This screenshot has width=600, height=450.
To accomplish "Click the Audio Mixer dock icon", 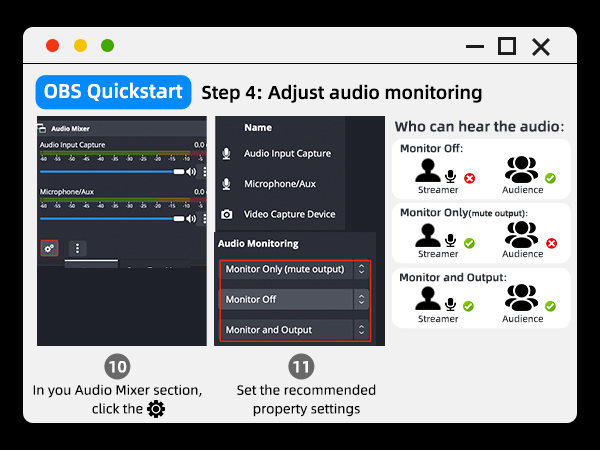I will (x=42, y=128).
